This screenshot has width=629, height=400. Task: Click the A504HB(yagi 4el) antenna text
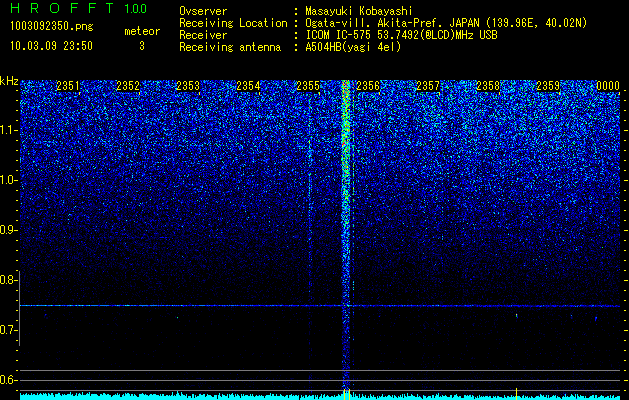pyautogui.click(x=353, y=47)
